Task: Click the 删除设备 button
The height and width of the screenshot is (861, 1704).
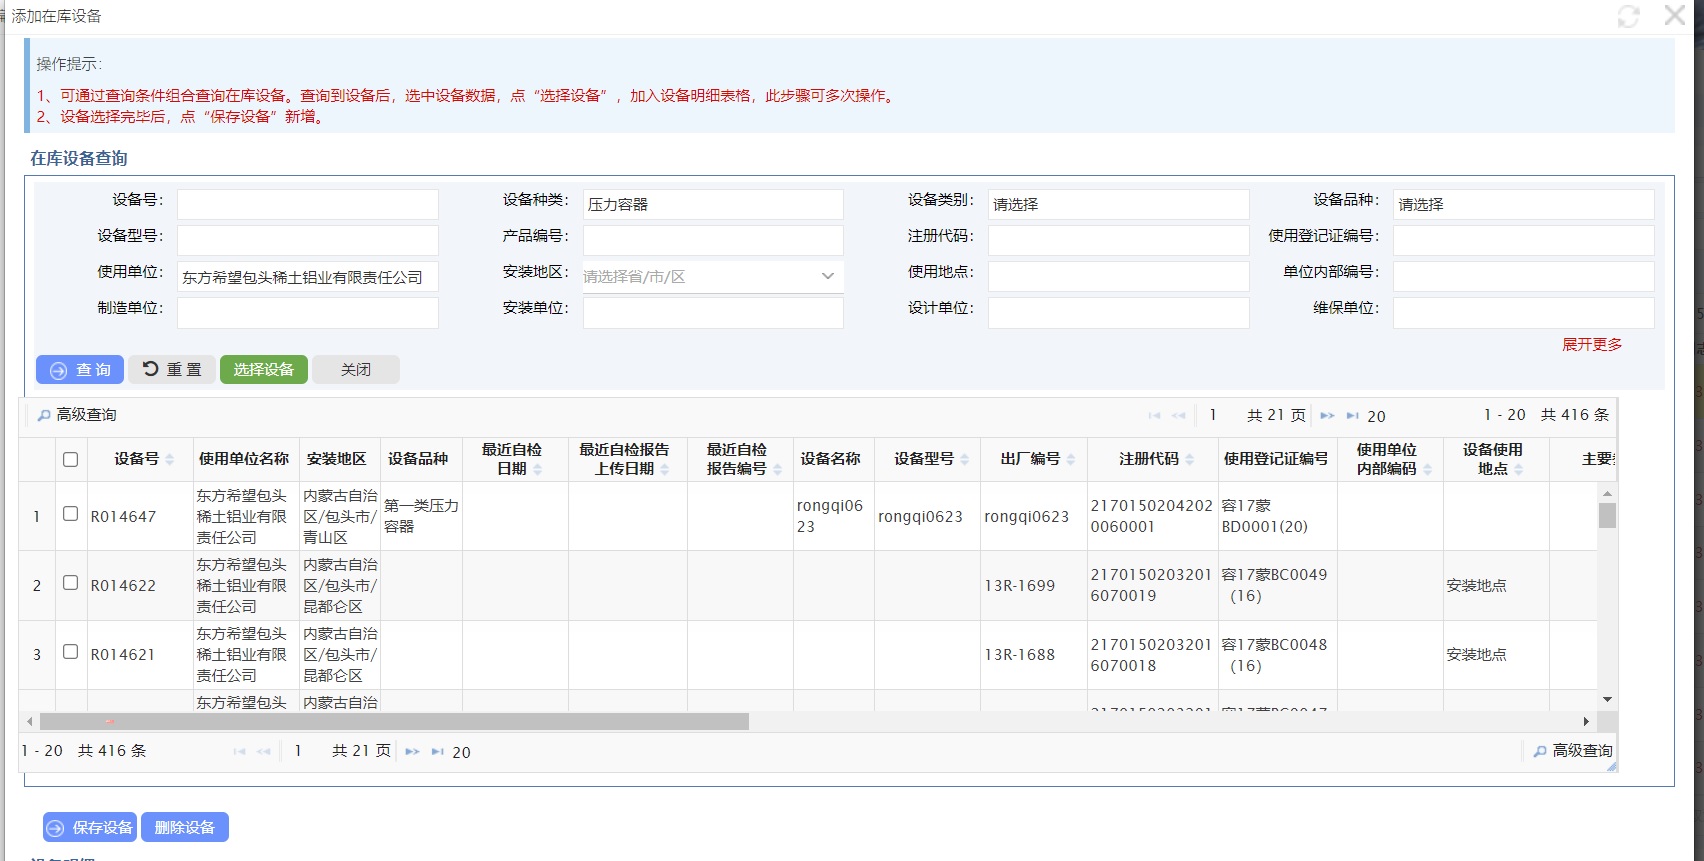Action: [x=185, y=828]
